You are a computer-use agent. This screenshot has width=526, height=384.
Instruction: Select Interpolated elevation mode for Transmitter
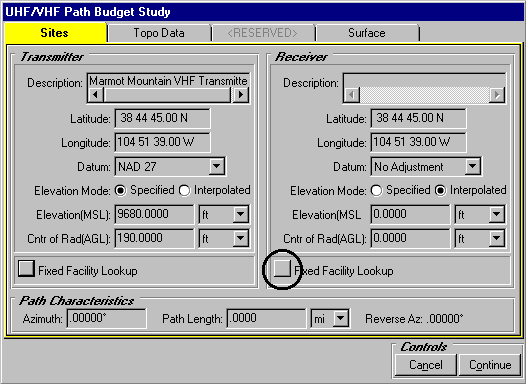pos(185,191)
